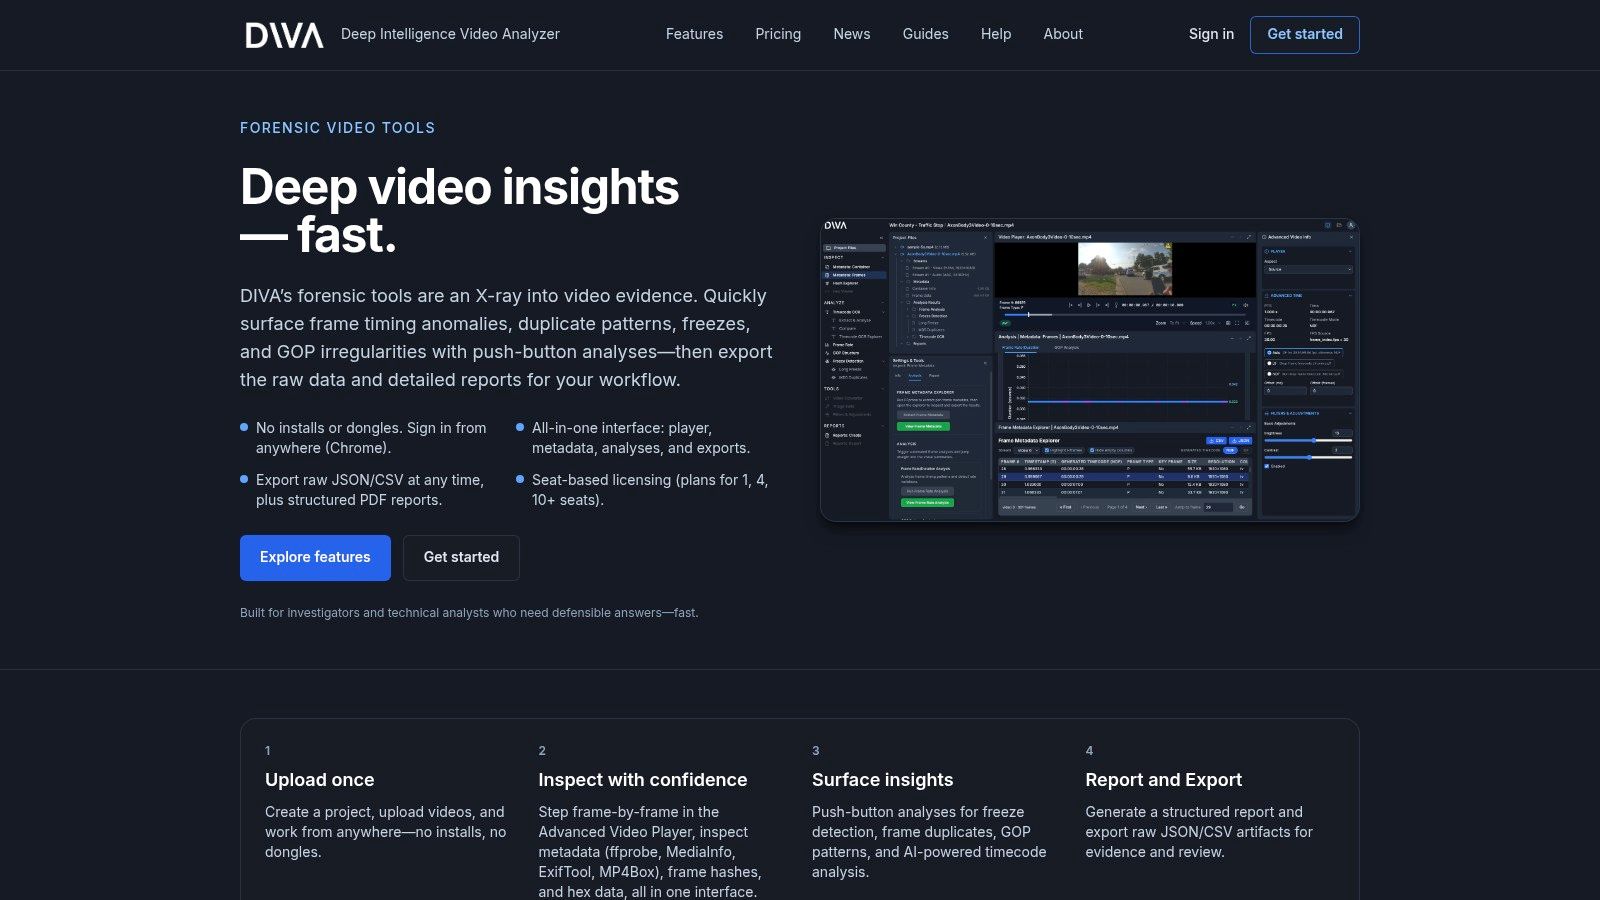Open the Help nav link

(996, 34)
